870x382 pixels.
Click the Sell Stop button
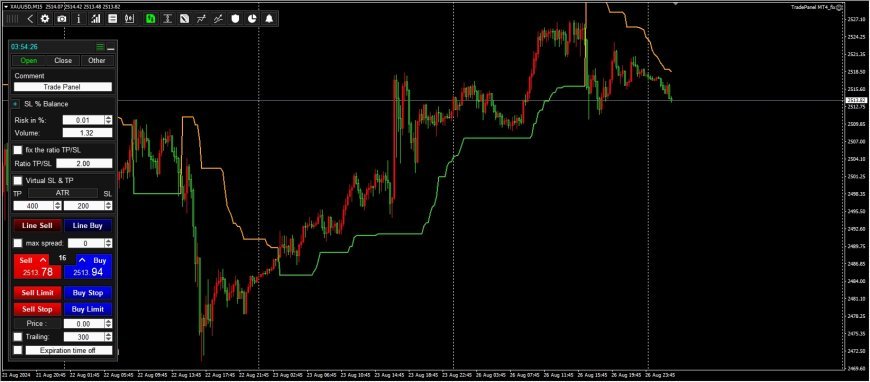pos(37,309)
